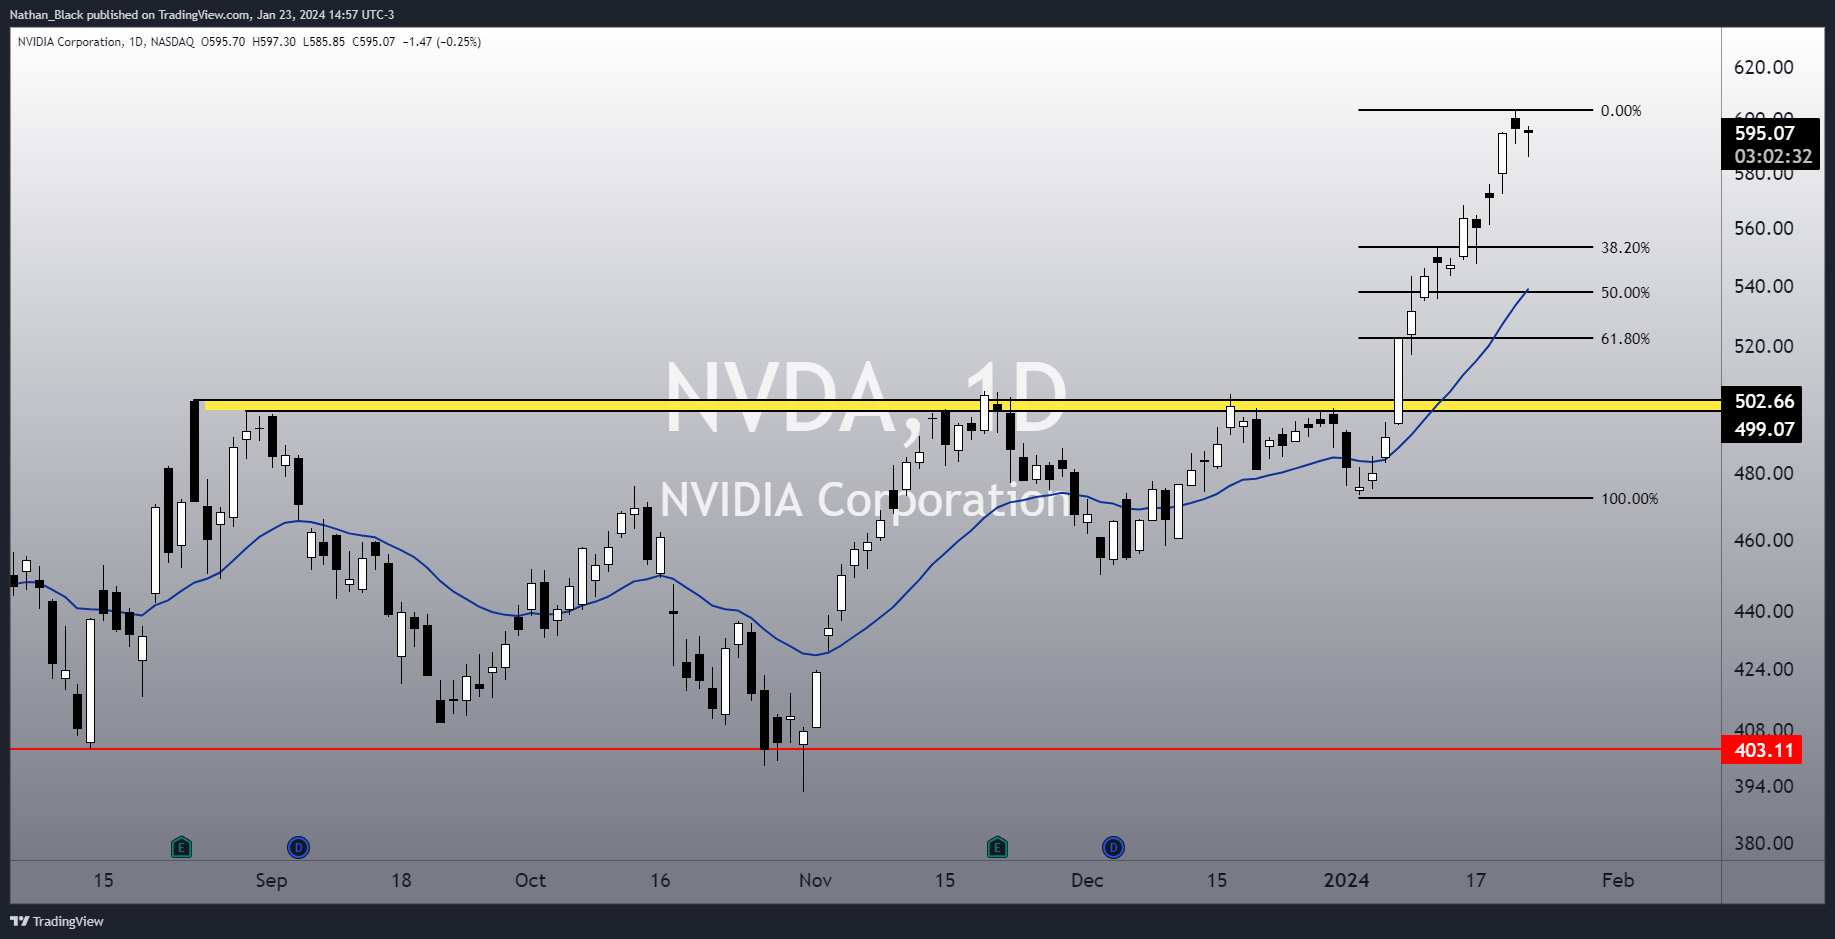Click the H597.30 high value in legend
The width and height of the screenshot is (1835, 939).
(274, 42)
